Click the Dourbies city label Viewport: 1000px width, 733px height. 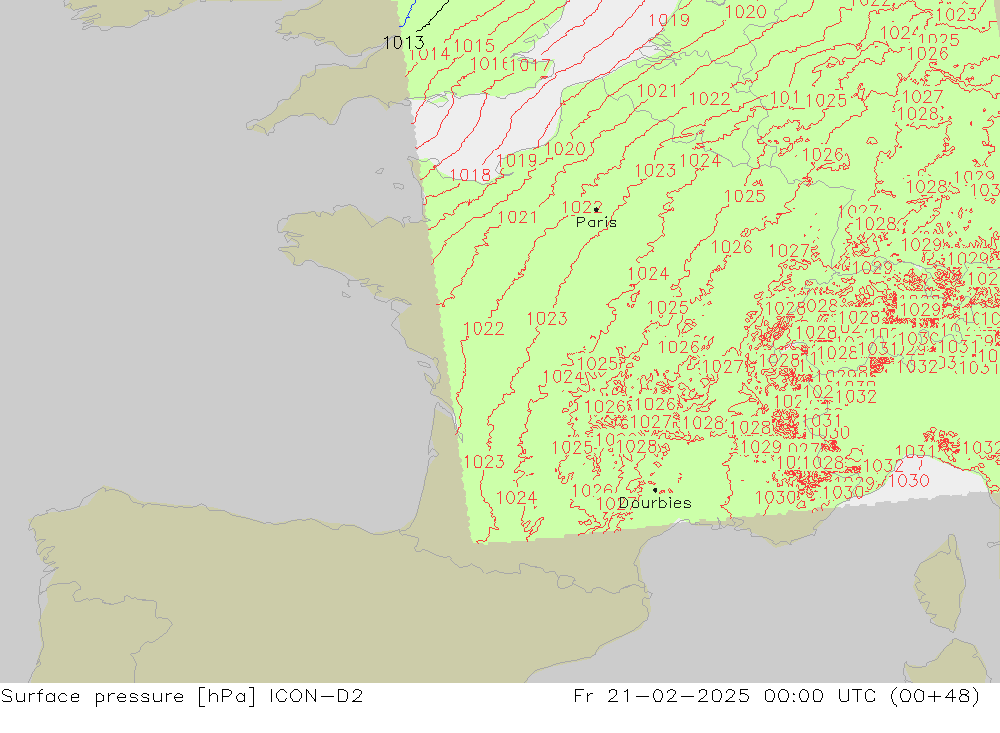[655, 503]
